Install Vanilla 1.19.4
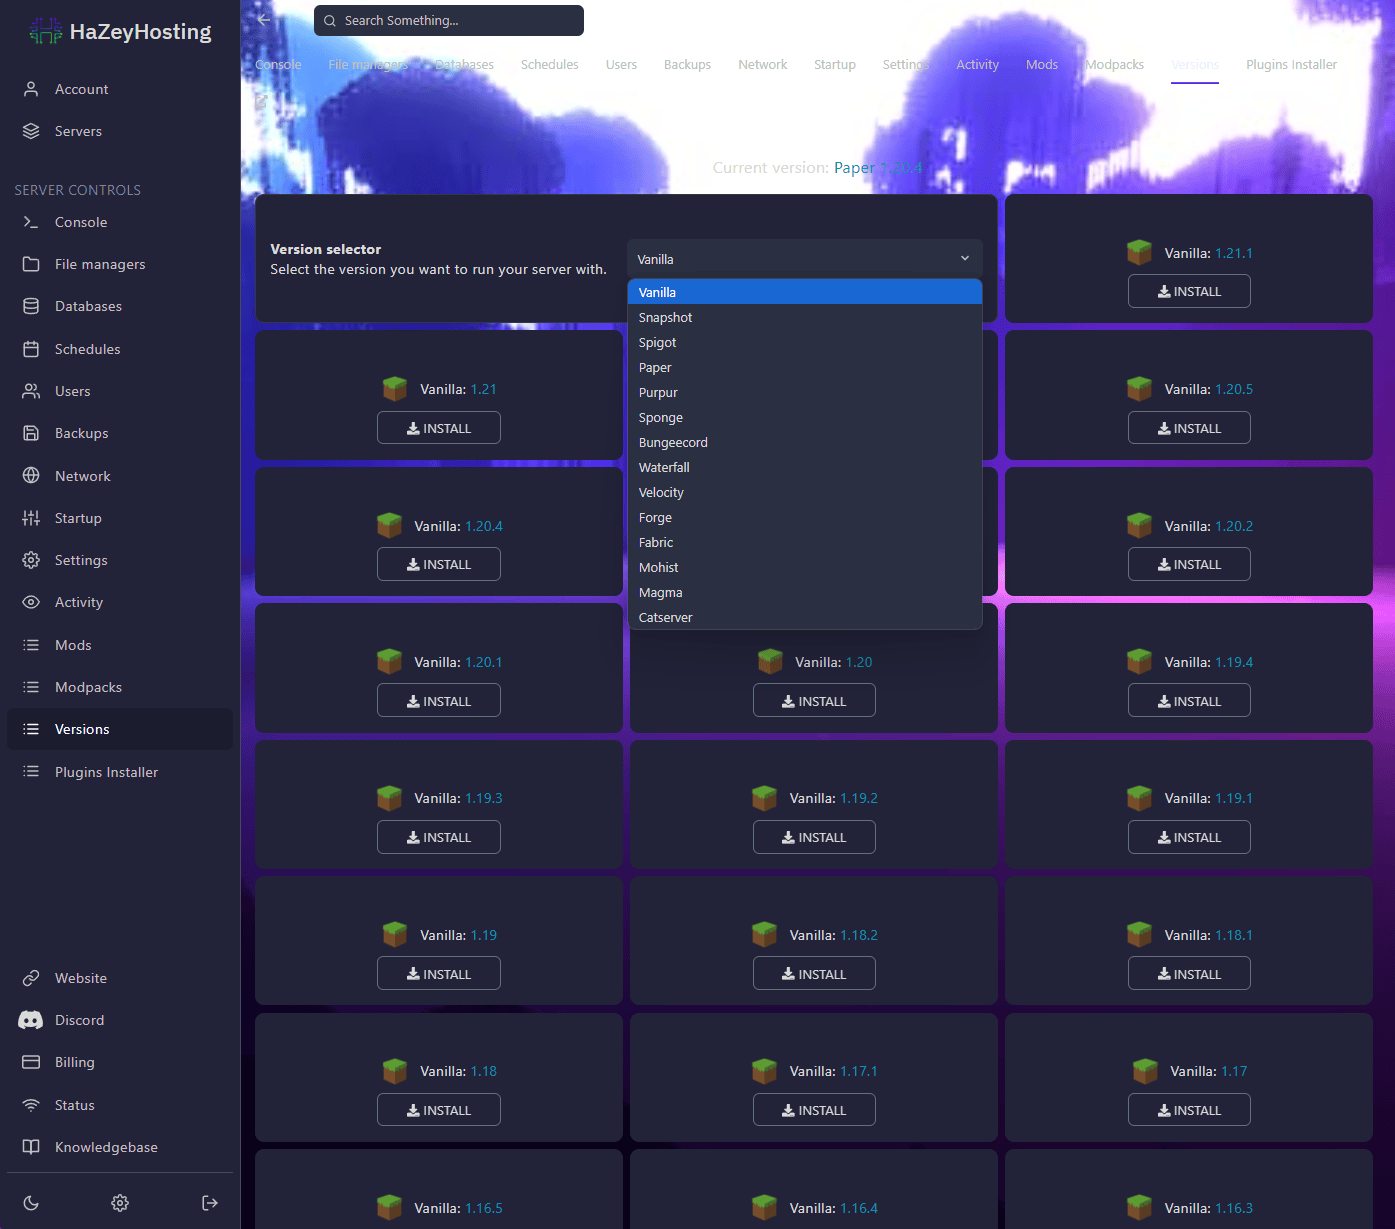Viewport: 1395px width, 1229px height. (x=1189, y=701)
